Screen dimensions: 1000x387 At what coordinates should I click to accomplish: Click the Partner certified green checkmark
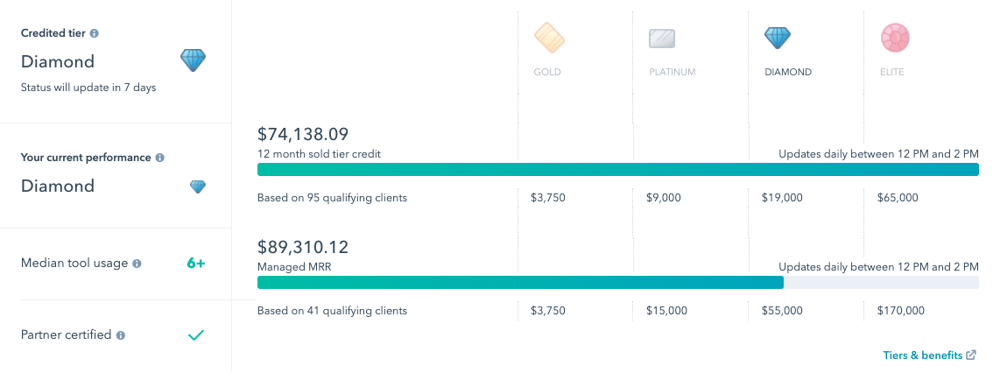(196, 335)
